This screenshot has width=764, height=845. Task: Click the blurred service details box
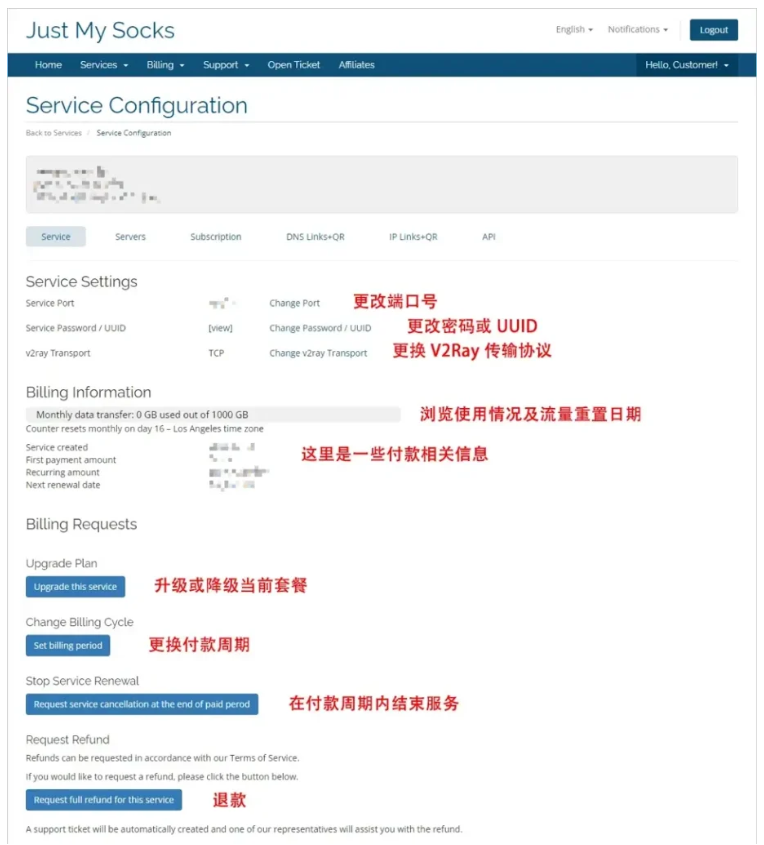381,184
